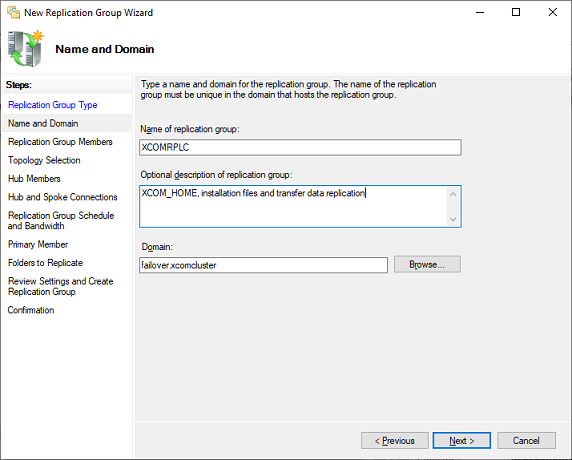Click the wizard title bar folder icon
The width and height of the screenshot is (572, 460).
[13, 12]
